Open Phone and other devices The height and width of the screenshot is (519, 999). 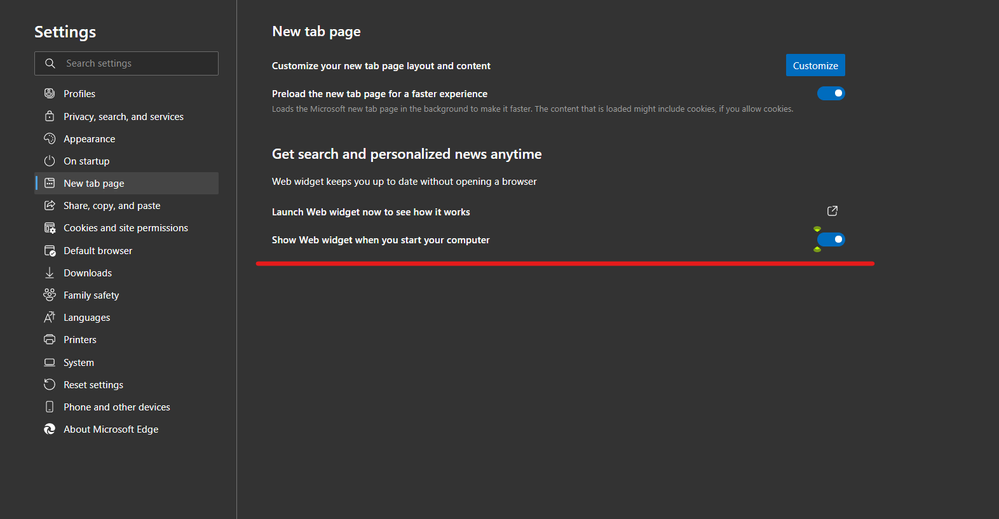click(127, 408)
